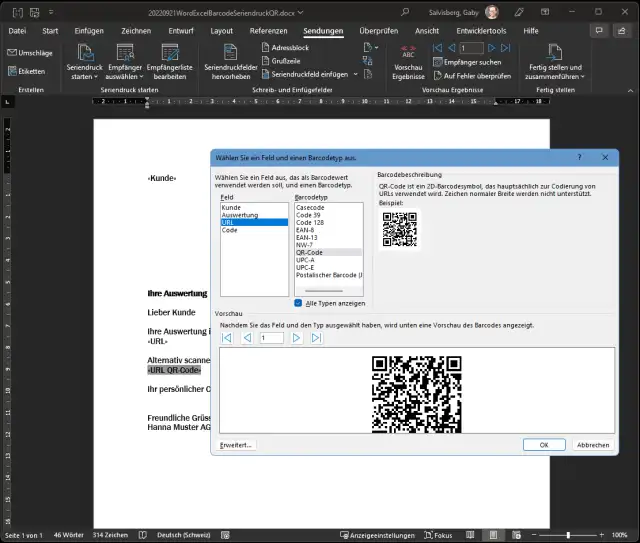Insert Adressblock from the ribbon
The height and width of the screenshot is (543, 640).
point(287,47)
